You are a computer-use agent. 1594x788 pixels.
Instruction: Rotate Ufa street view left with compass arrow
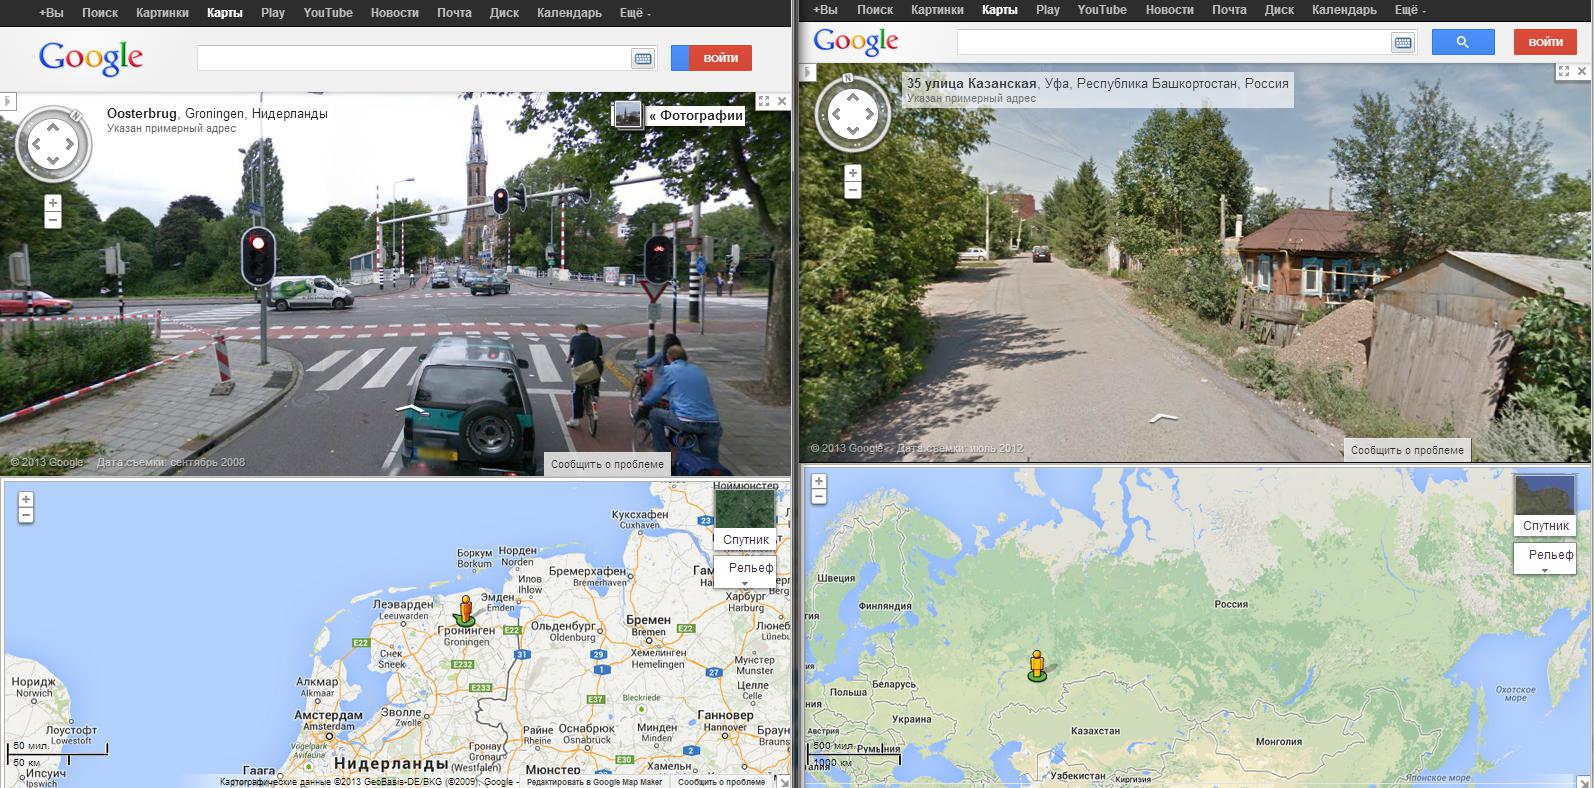point(836,116)
